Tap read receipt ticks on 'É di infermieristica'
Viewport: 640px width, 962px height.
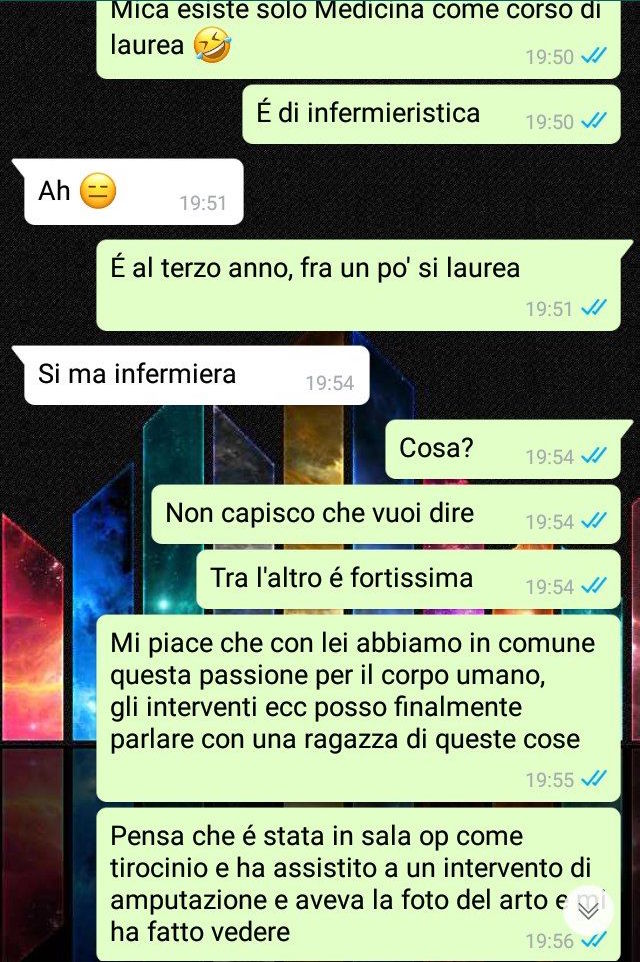(593, 121)
